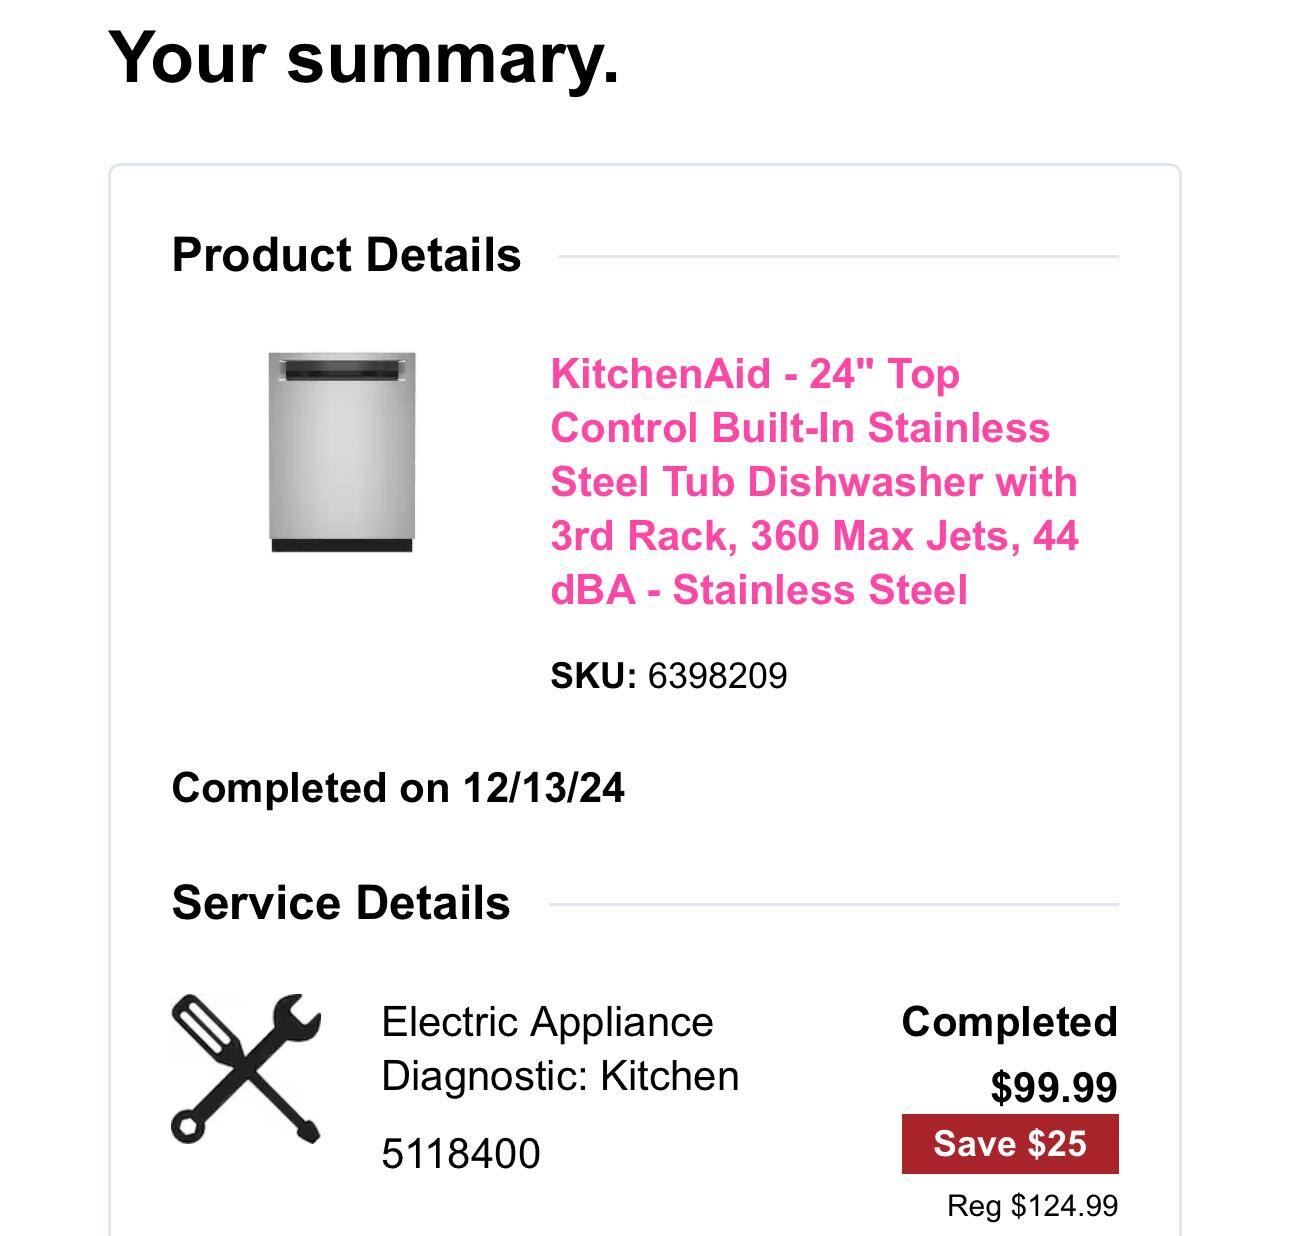The height and width of the screenshot is (1236, 1290).
Task: Select the service number 5118400
Action: (x=460, y=1154)
